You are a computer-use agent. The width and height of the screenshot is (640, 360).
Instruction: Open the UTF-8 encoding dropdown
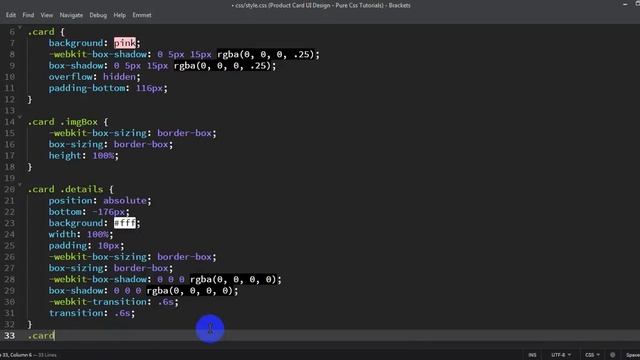point(561,355)
